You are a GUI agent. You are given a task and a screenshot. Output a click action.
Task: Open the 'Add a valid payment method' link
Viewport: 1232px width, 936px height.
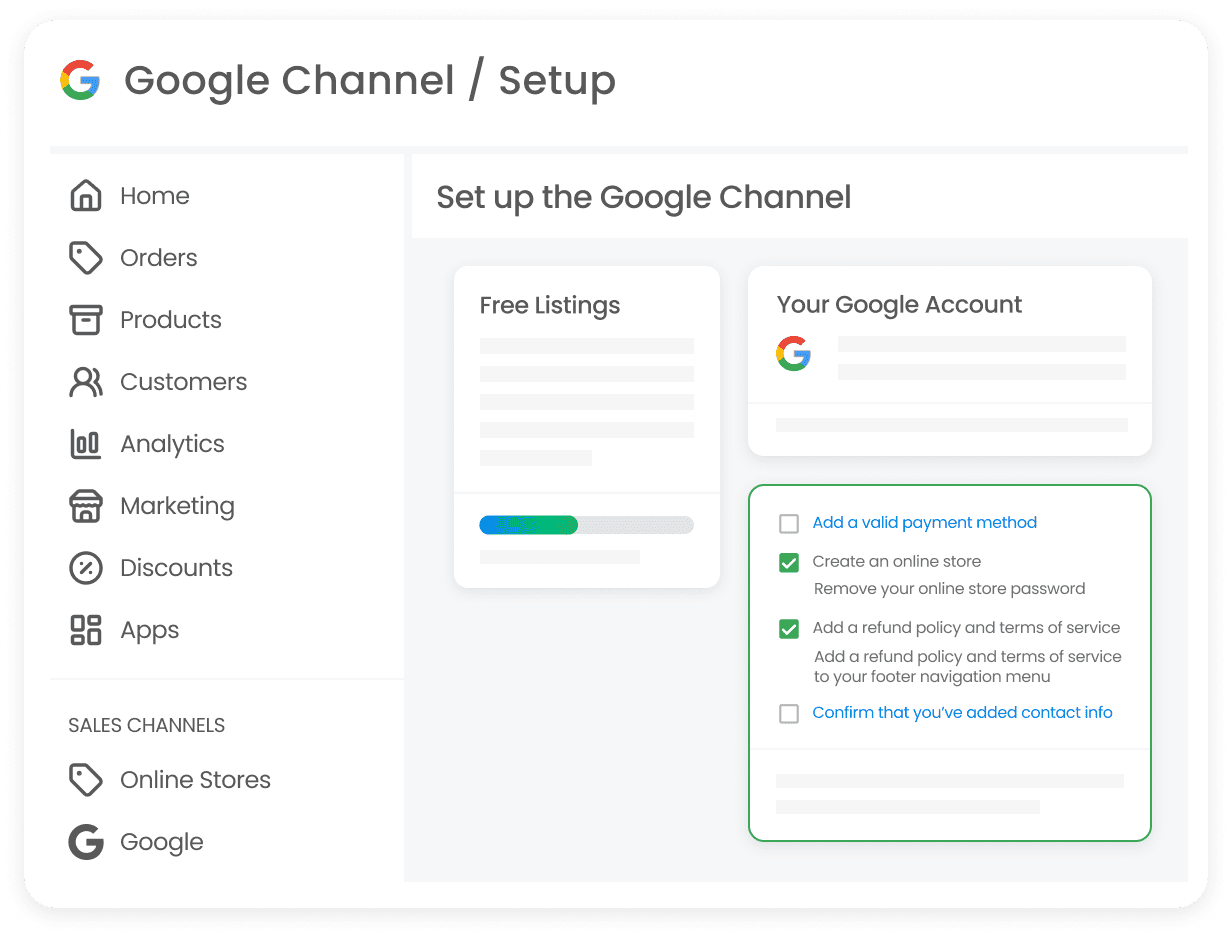click(x=924, y=522)
